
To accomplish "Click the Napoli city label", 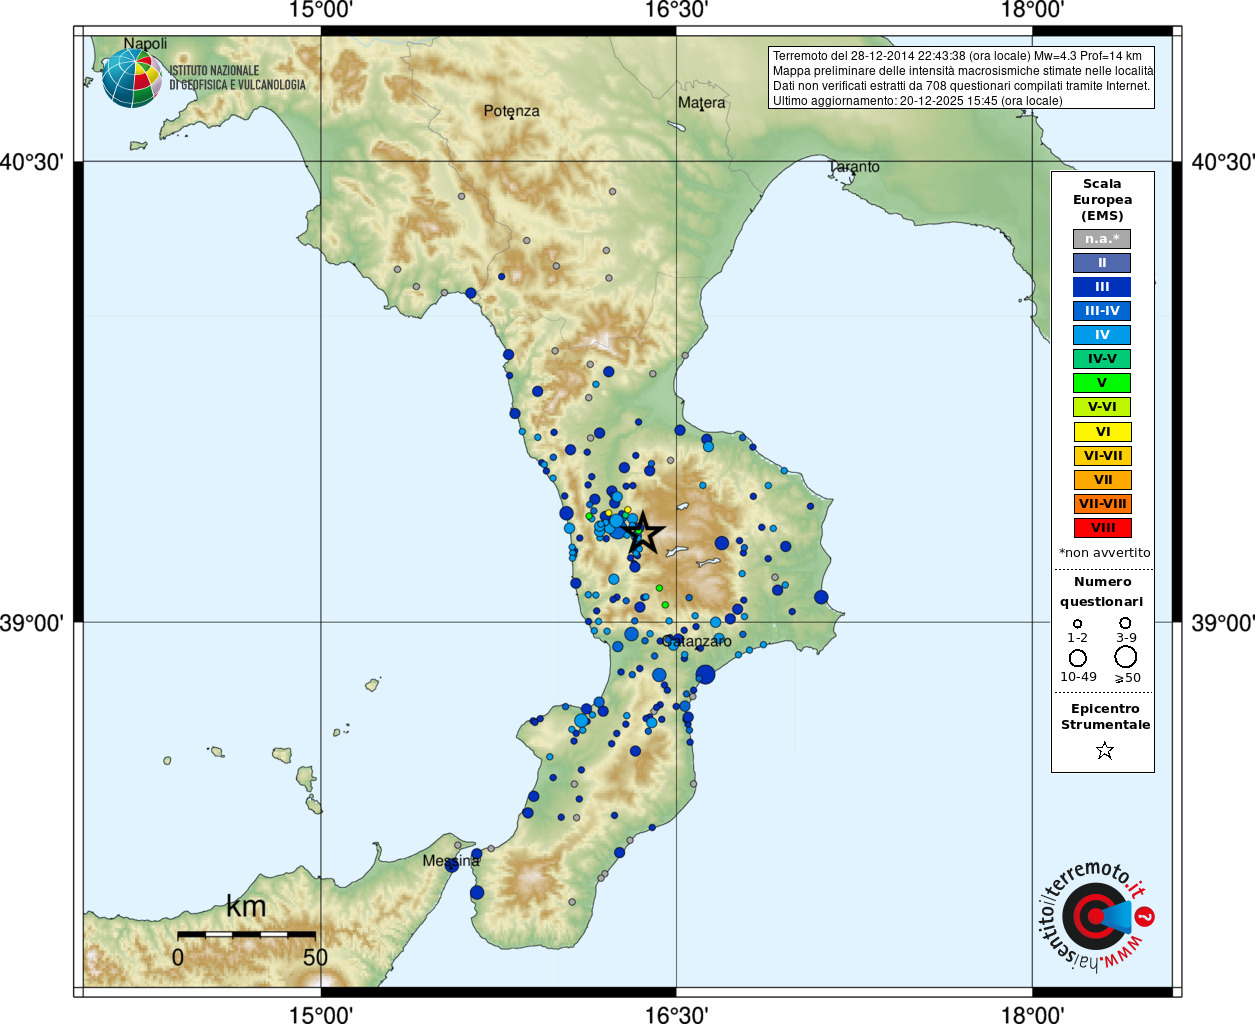I will (x=146, y=44).
